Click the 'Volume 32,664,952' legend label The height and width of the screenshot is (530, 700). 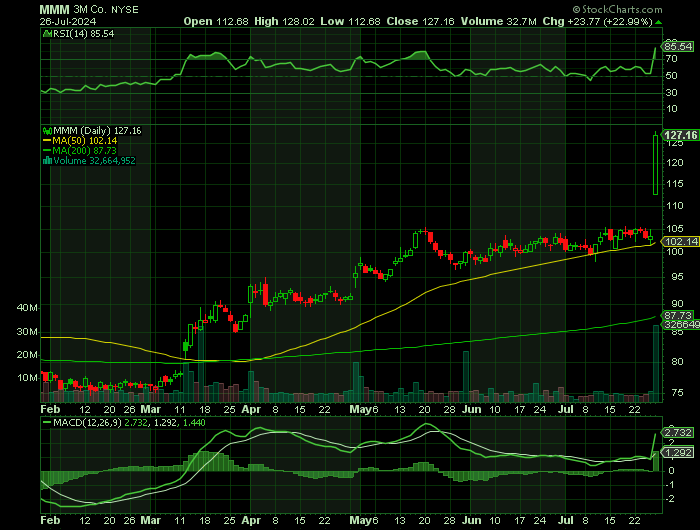click(x=94, y=161)
